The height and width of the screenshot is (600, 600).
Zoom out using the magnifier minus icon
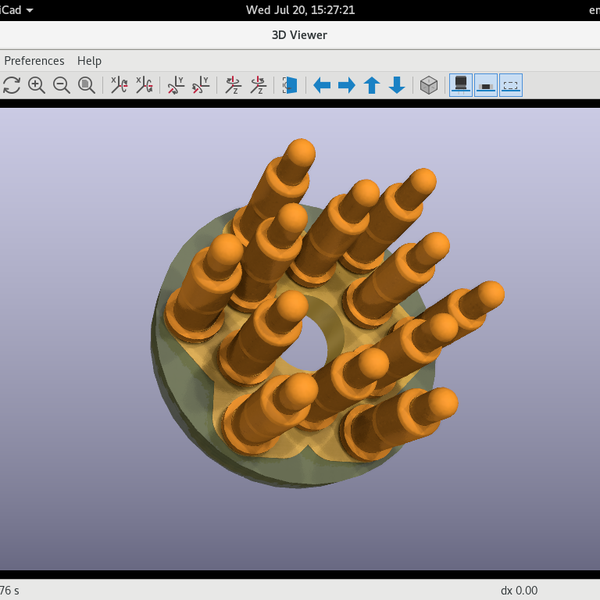pyautogui.click(x=61, y=85)
